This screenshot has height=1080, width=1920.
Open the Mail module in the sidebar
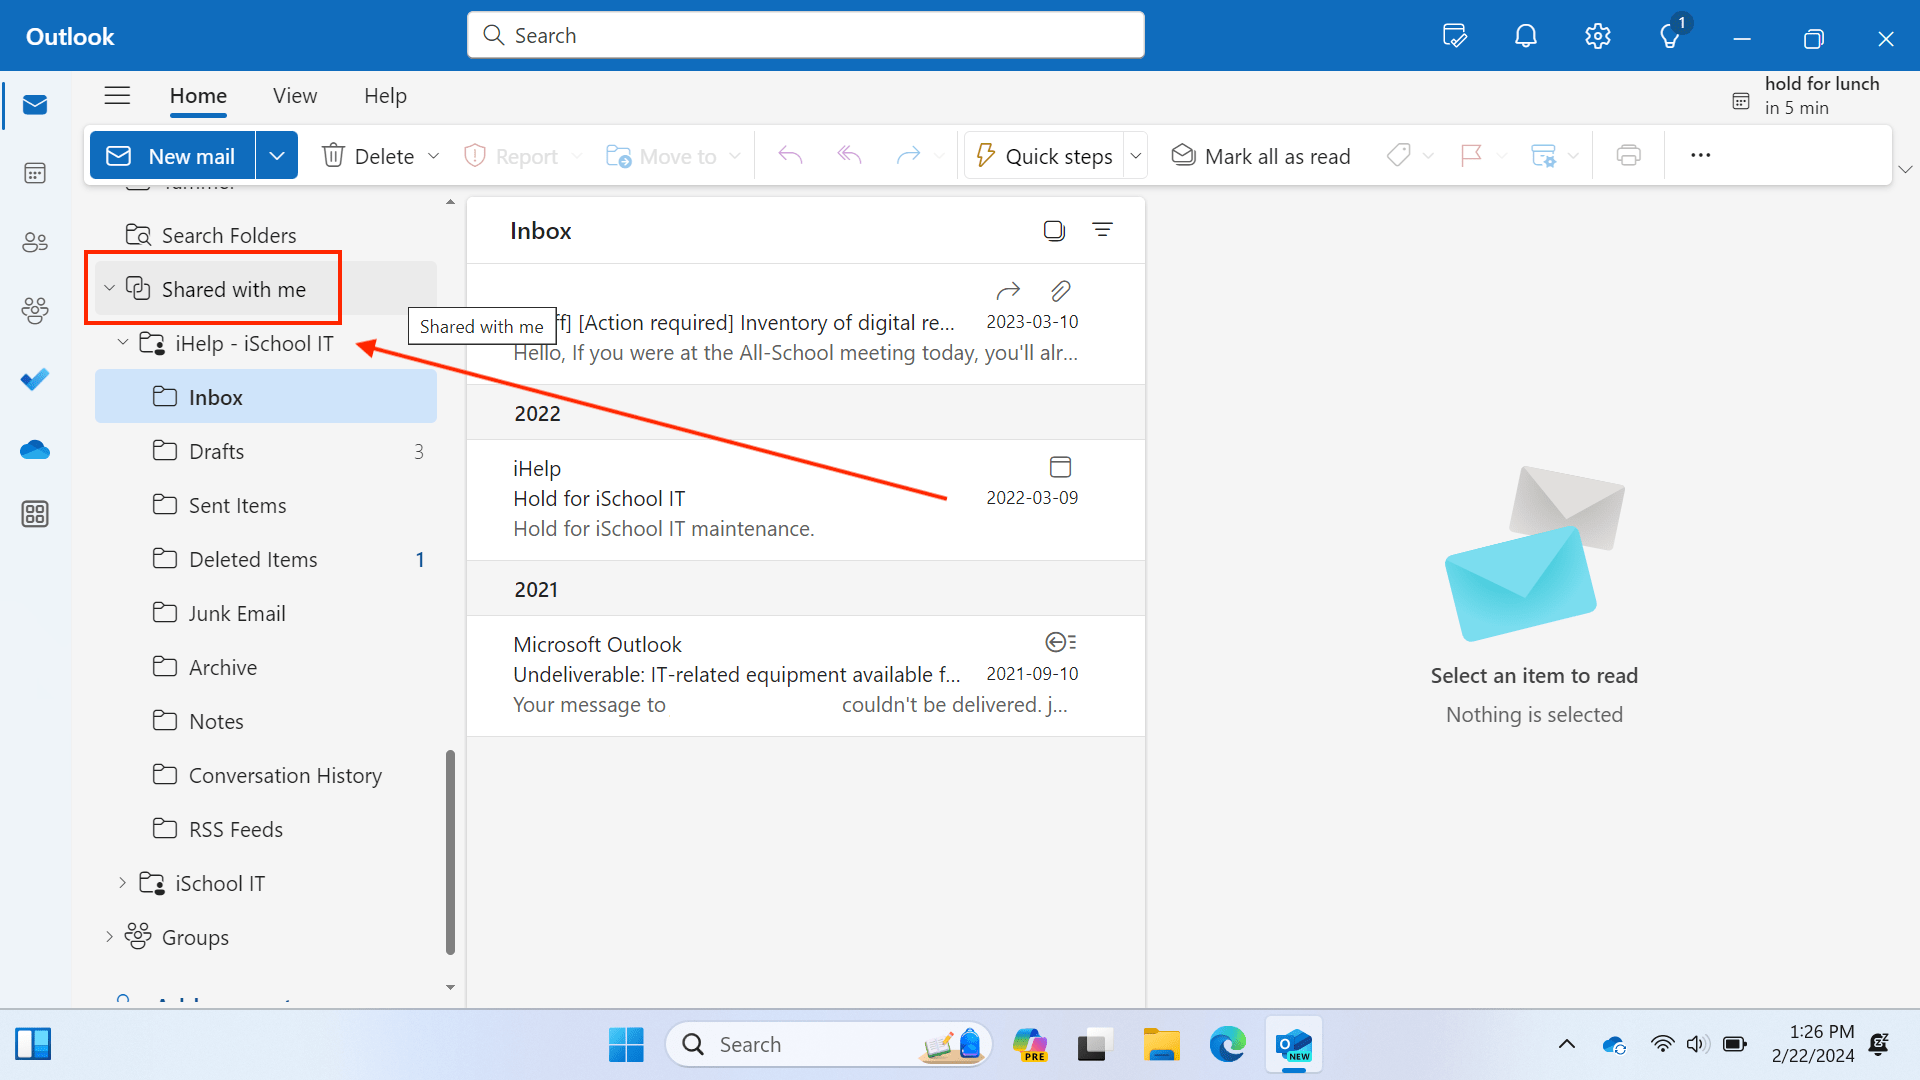[35, 105]
